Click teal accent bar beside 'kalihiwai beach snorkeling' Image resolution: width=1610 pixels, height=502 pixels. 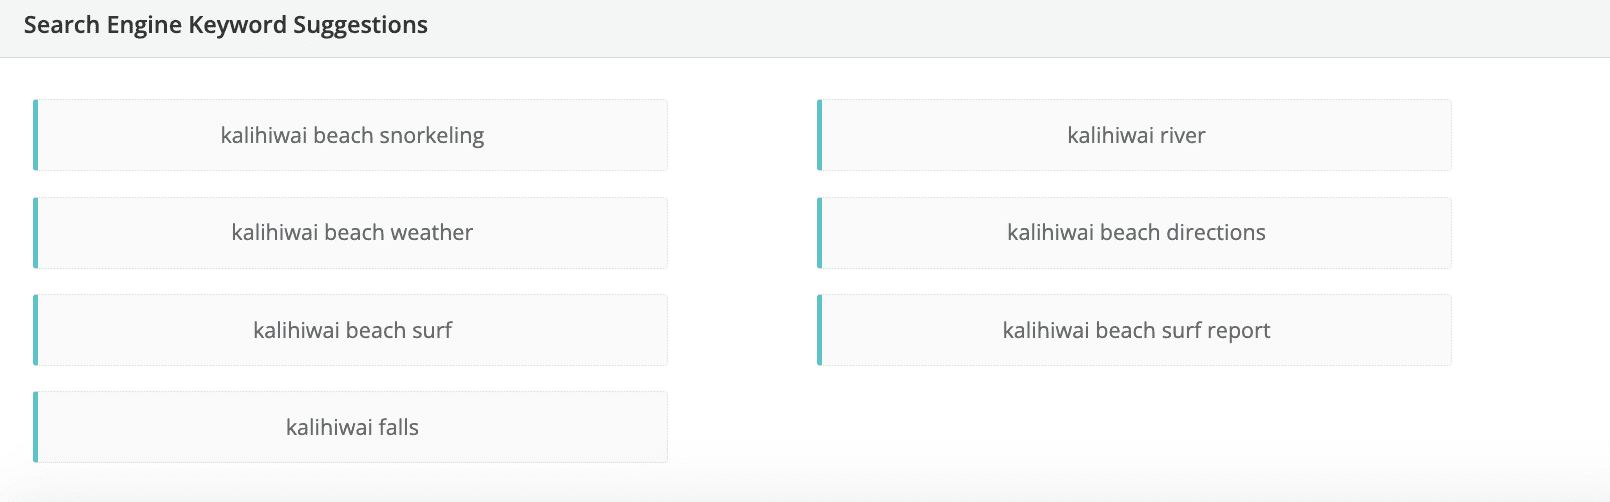click(35, 135)
